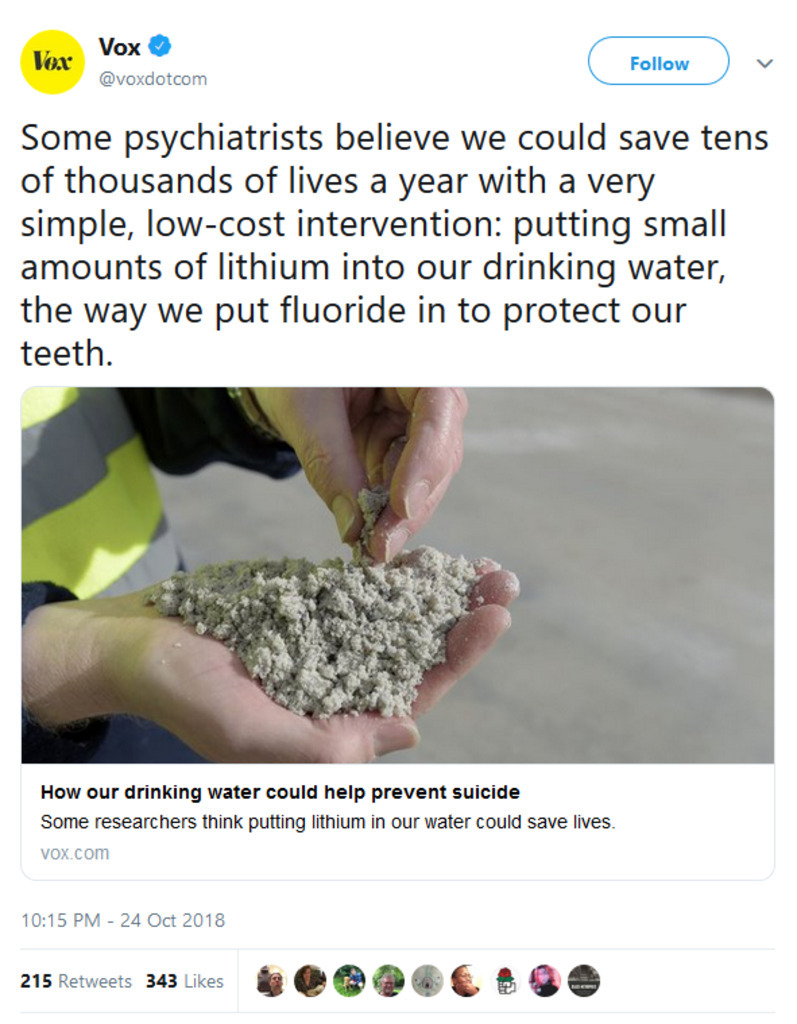Click the first liker avatar in the row
797x1024 pixels.
tap(270, 980)
